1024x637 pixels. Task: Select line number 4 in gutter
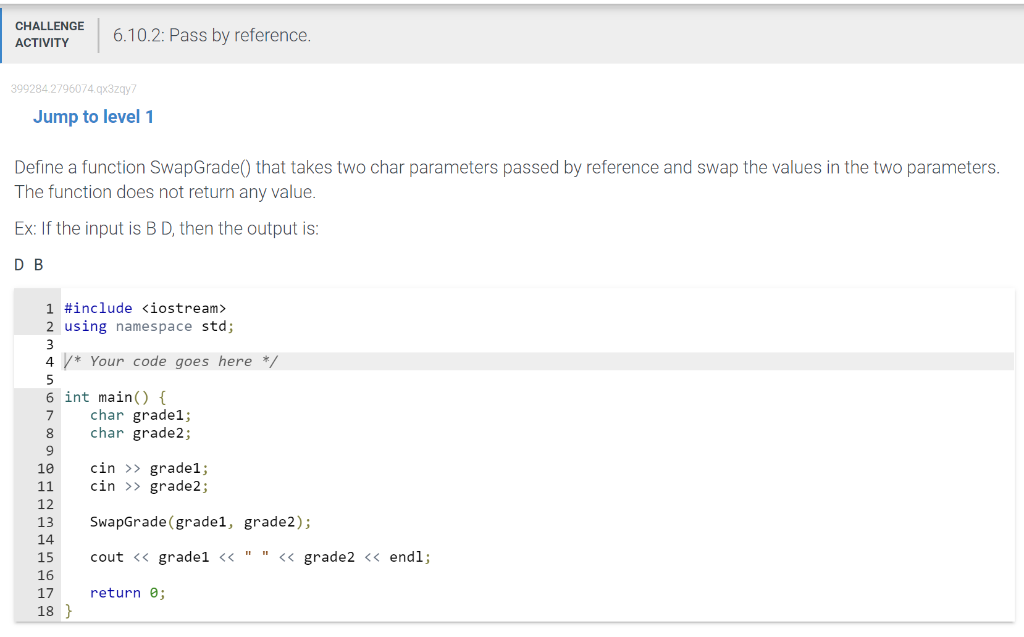(x=50, y=362)
